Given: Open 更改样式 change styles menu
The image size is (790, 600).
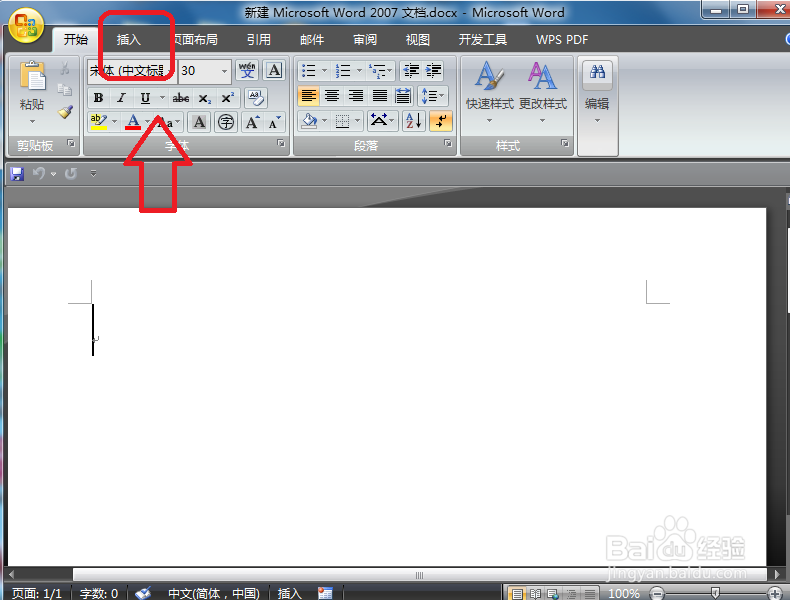Looking at the screenshot, I should [543, 92].
